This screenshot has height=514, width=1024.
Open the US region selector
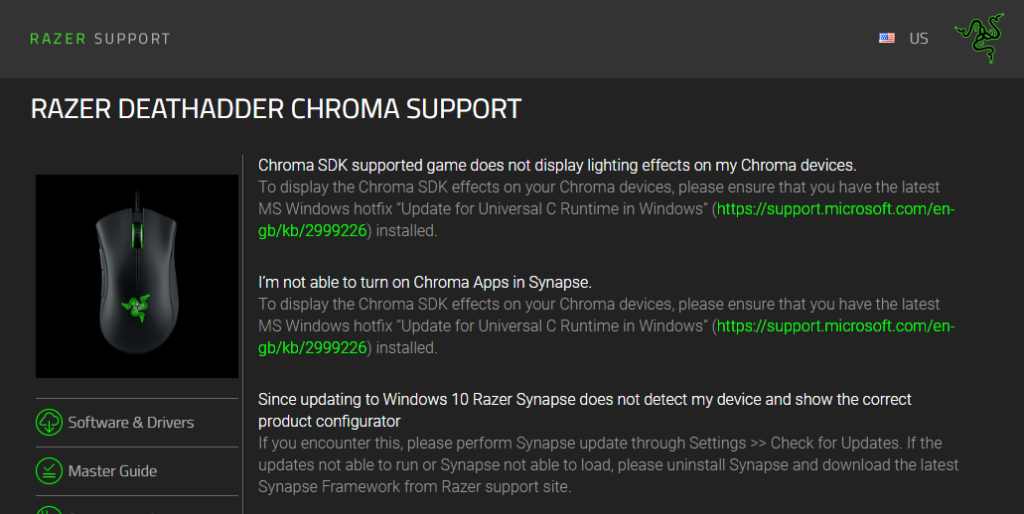point(903,39)
